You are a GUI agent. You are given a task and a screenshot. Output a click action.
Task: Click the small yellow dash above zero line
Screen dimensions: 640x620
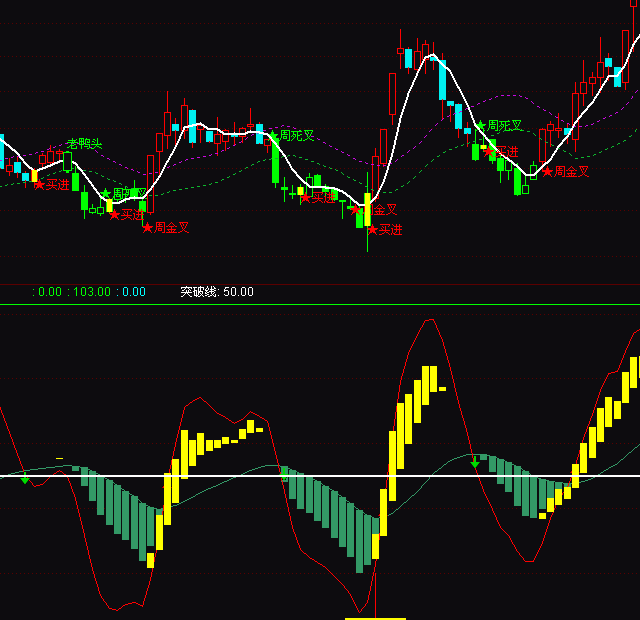[x=59, y=458]
